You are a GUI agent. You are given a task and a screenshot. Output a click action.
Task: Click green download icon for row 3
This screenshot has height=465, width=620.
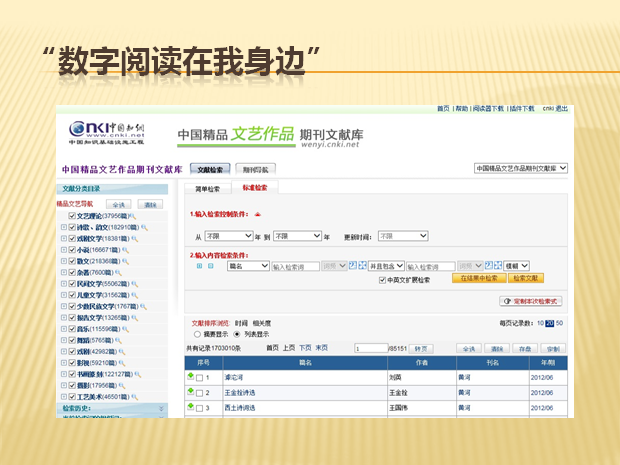191,406
